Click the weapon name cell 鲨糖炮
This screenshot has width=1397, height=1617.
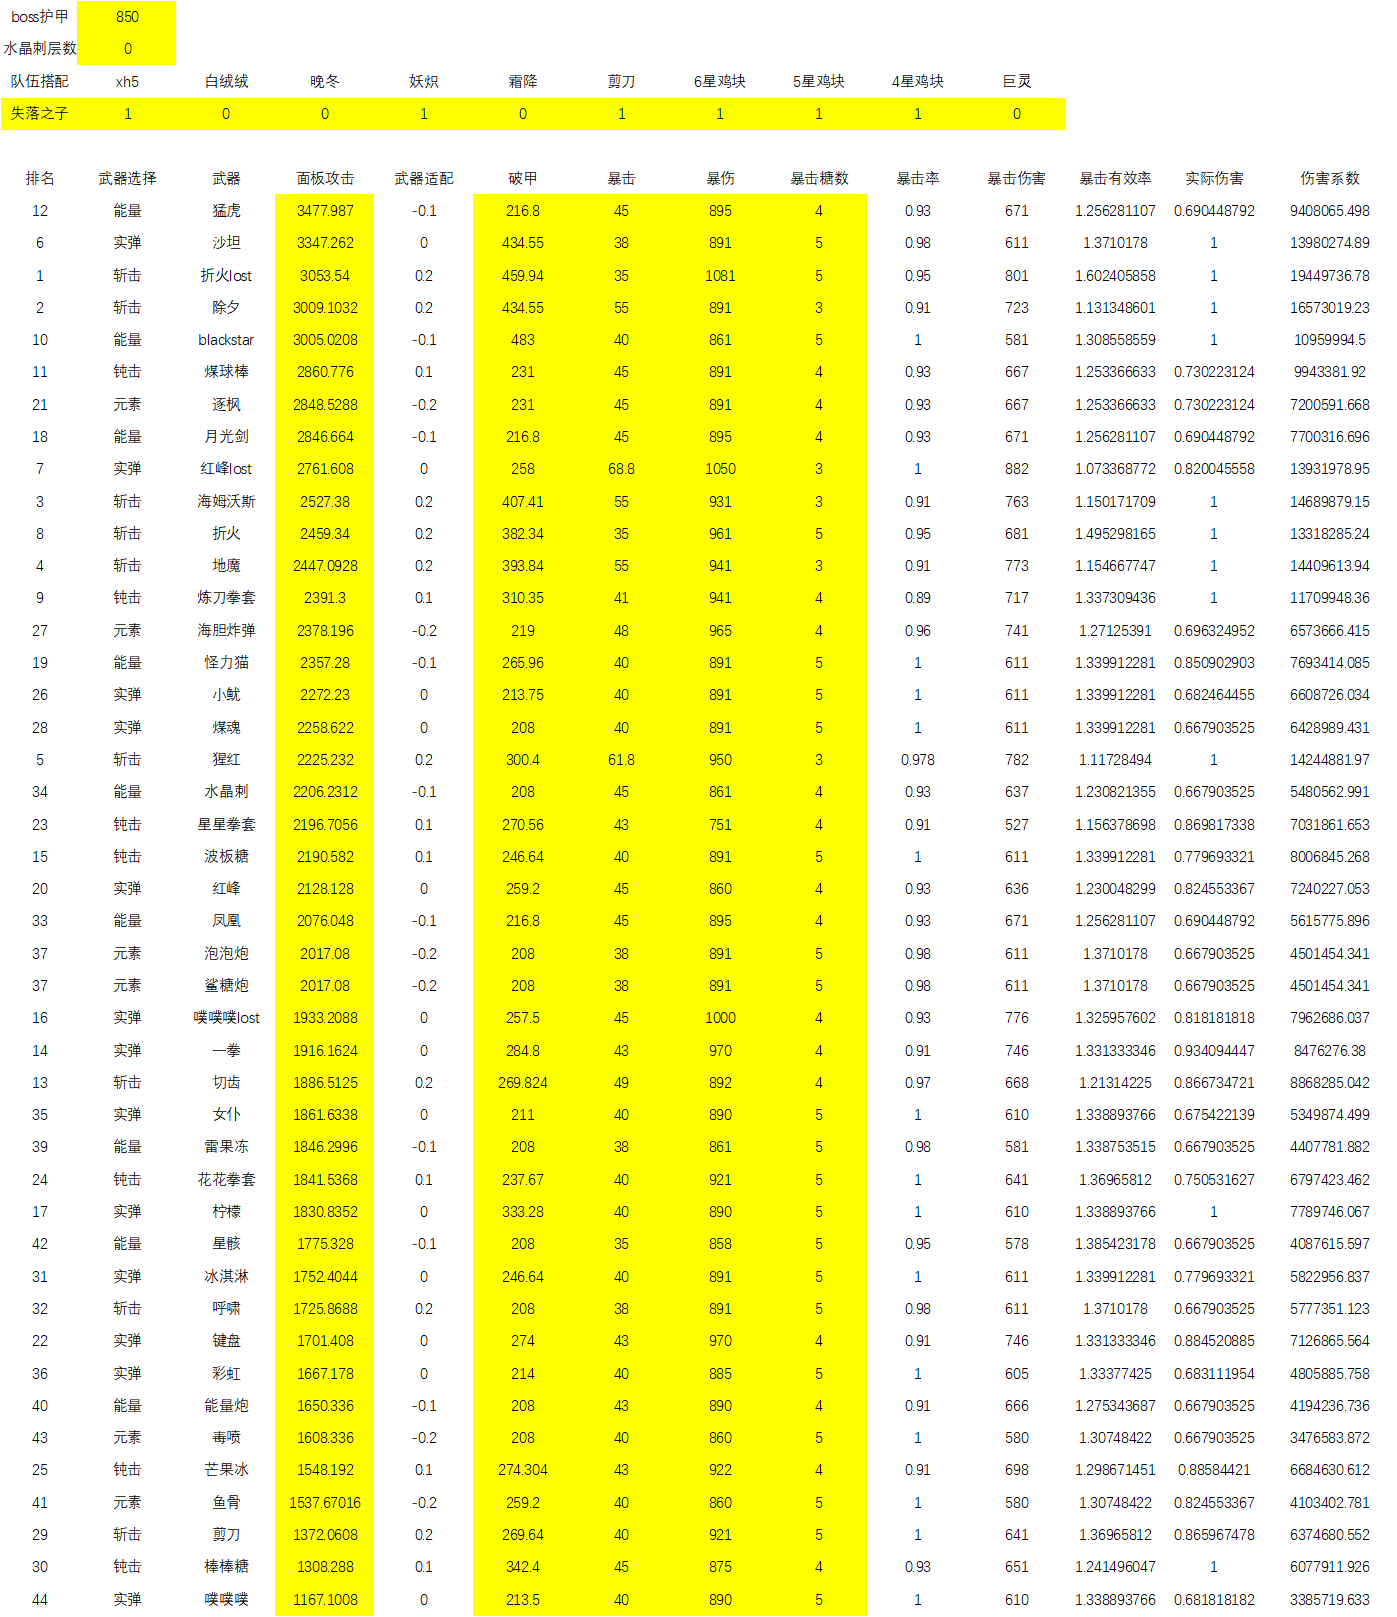[226, 986]
